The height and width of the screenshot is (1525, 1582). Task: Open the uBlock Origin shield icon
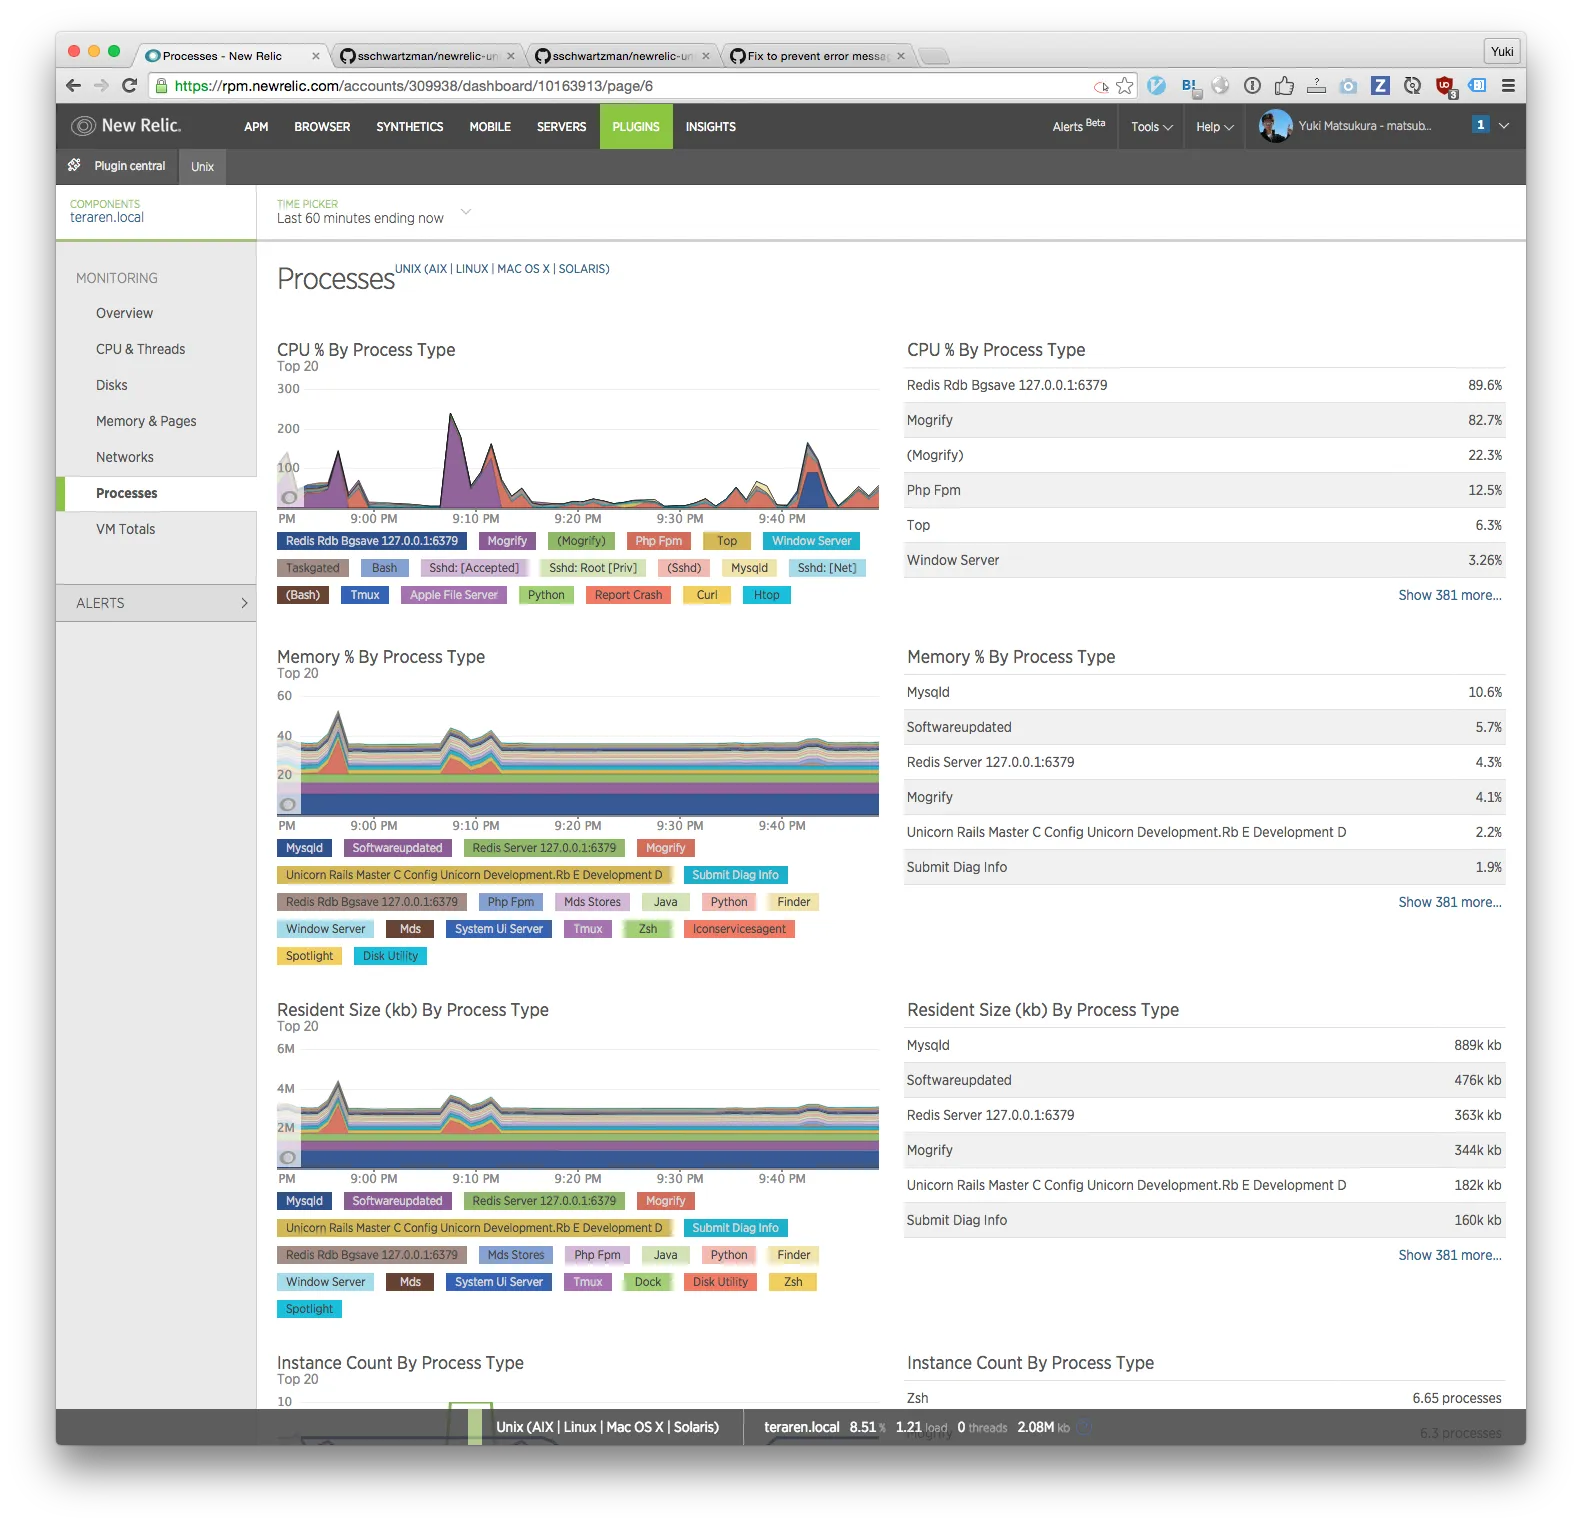[1445, 87]
